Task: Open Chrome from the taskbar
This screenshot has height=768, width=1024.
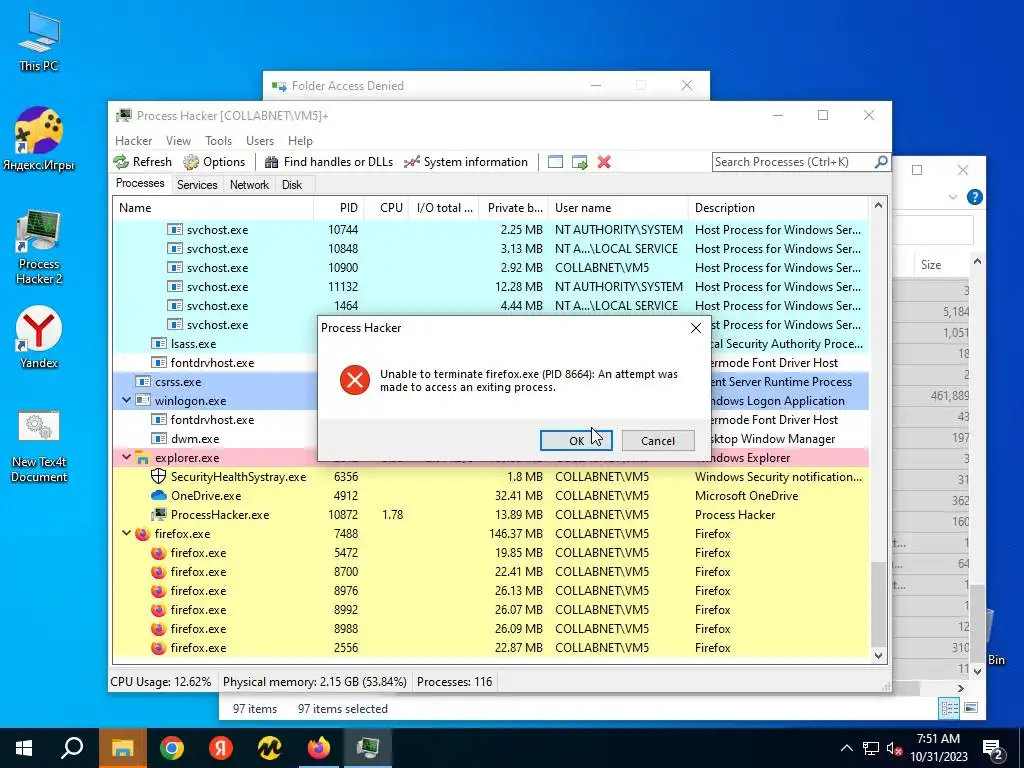Action: [172, 748]
